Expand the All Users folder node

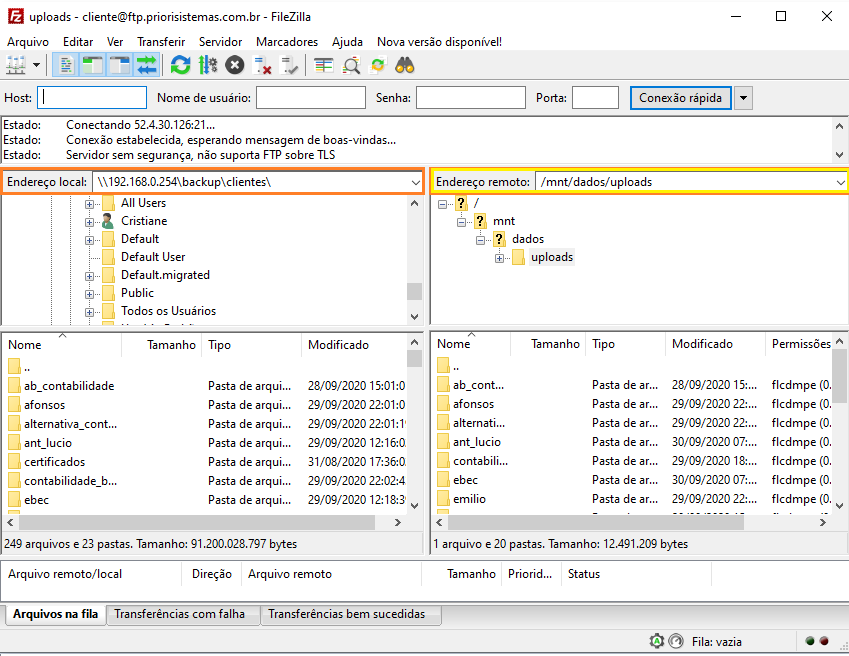pos(89,204)
